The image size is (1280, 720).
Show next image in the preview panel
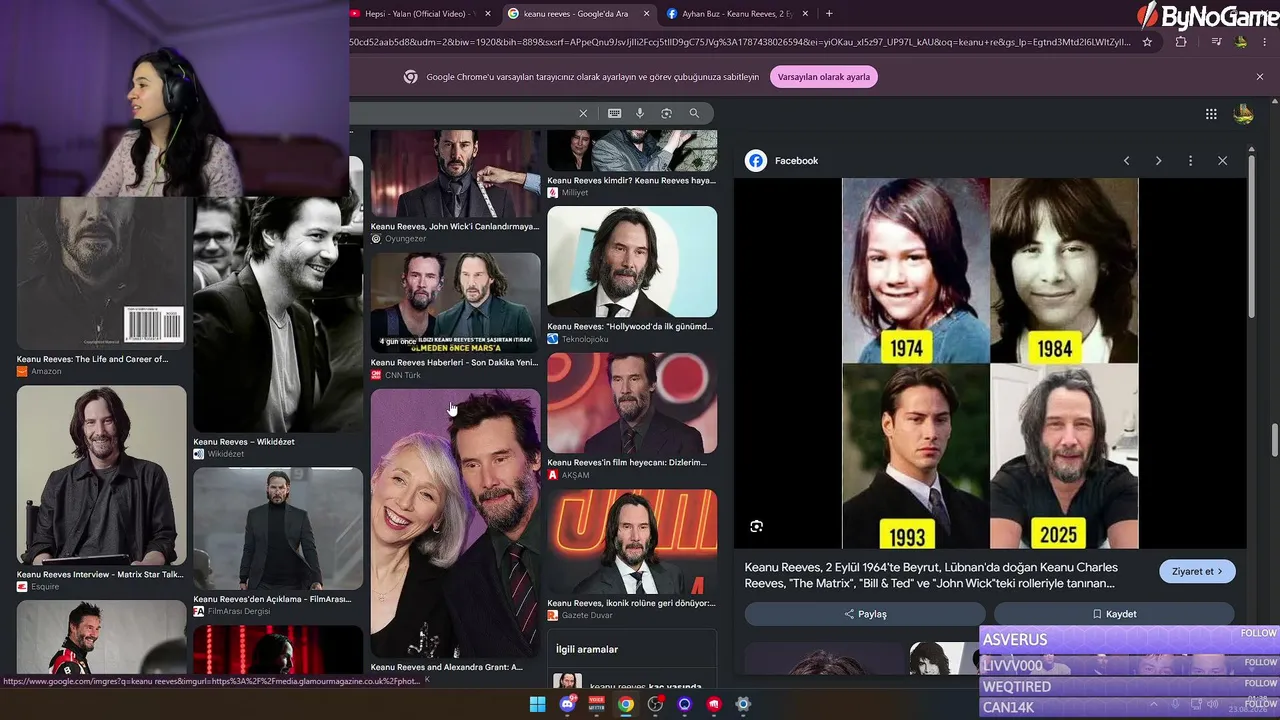tap(1158, 161)
